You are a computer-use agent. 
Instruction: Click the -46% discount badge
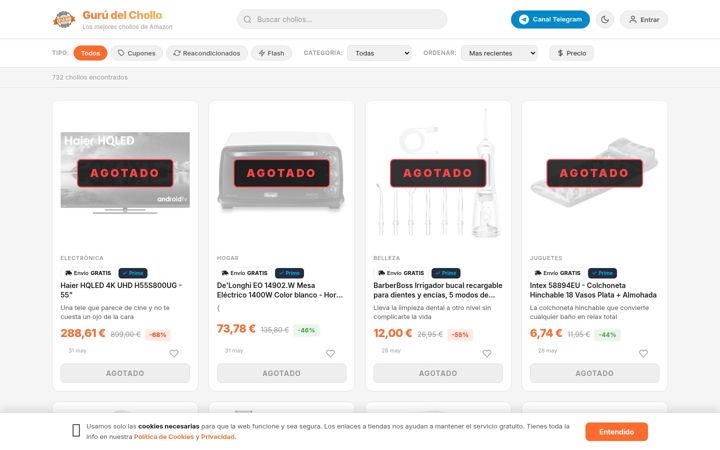pyautogui.click(x=306, y=330)
